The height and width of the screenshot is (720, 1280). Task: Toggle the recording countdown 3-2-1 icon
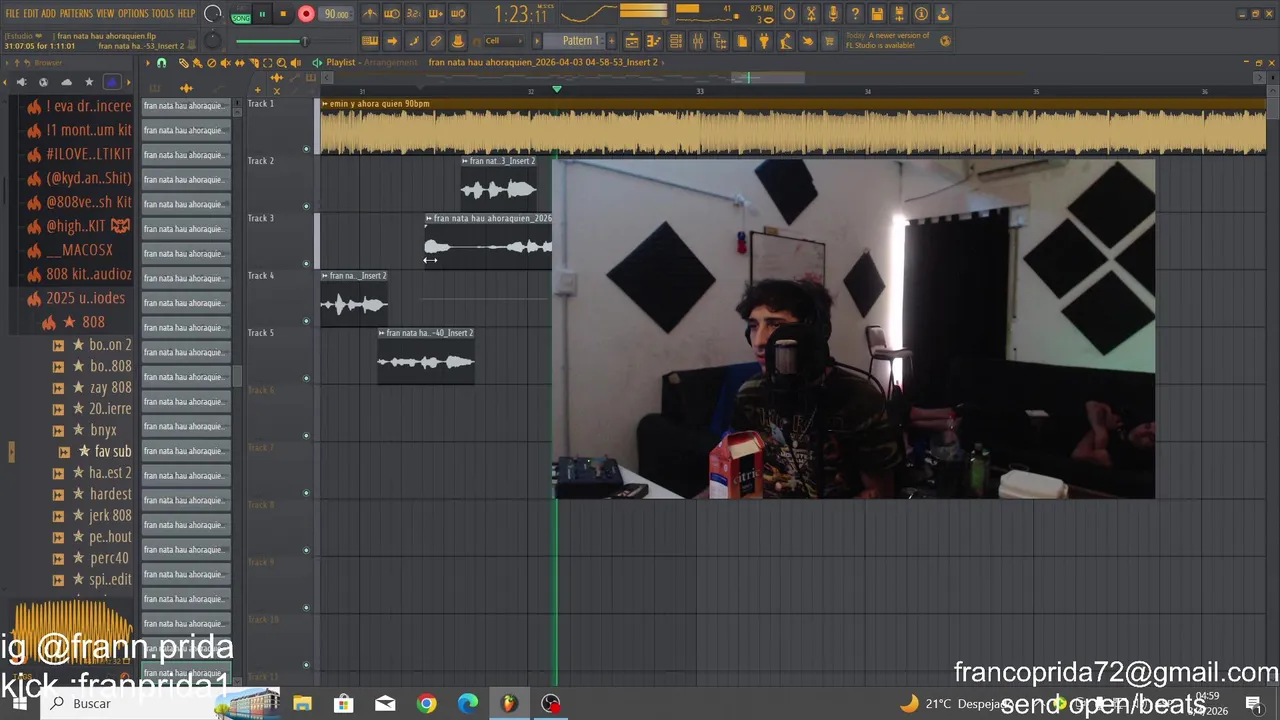point(414,14)
